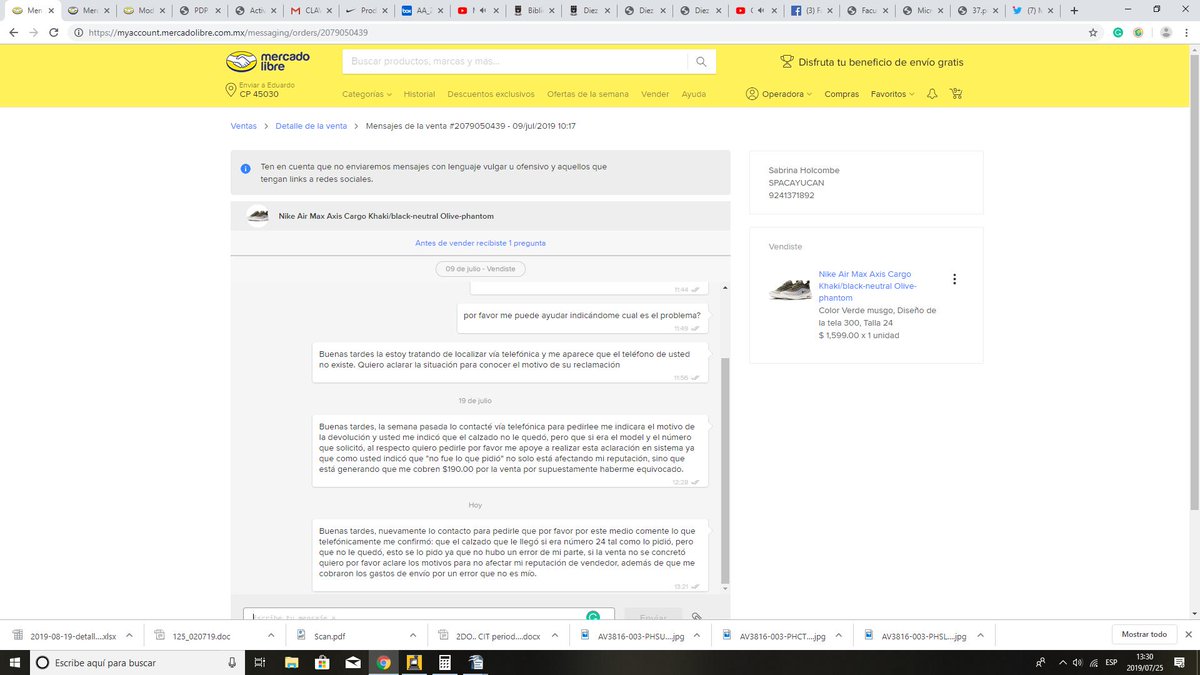Click the Grammarly icon in message box
Screen dimensions: 1200x675
click(x=592, y=618)
